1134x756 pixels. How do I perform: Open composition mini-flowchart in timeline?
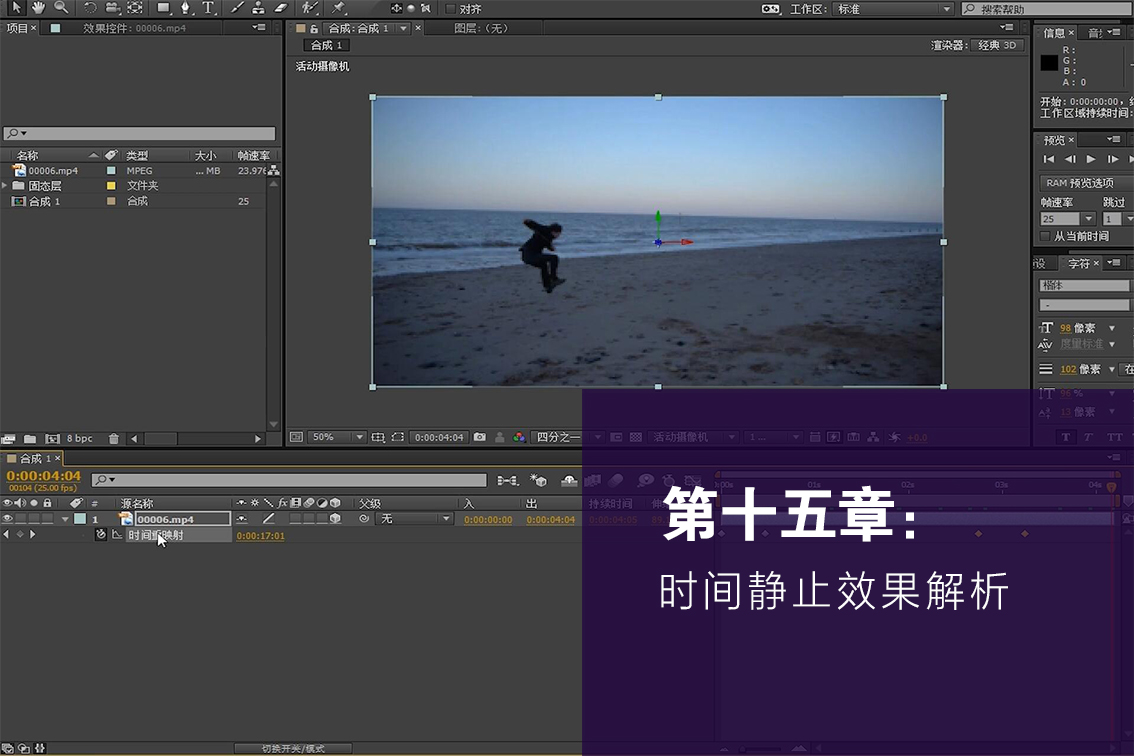coord(508,480)
